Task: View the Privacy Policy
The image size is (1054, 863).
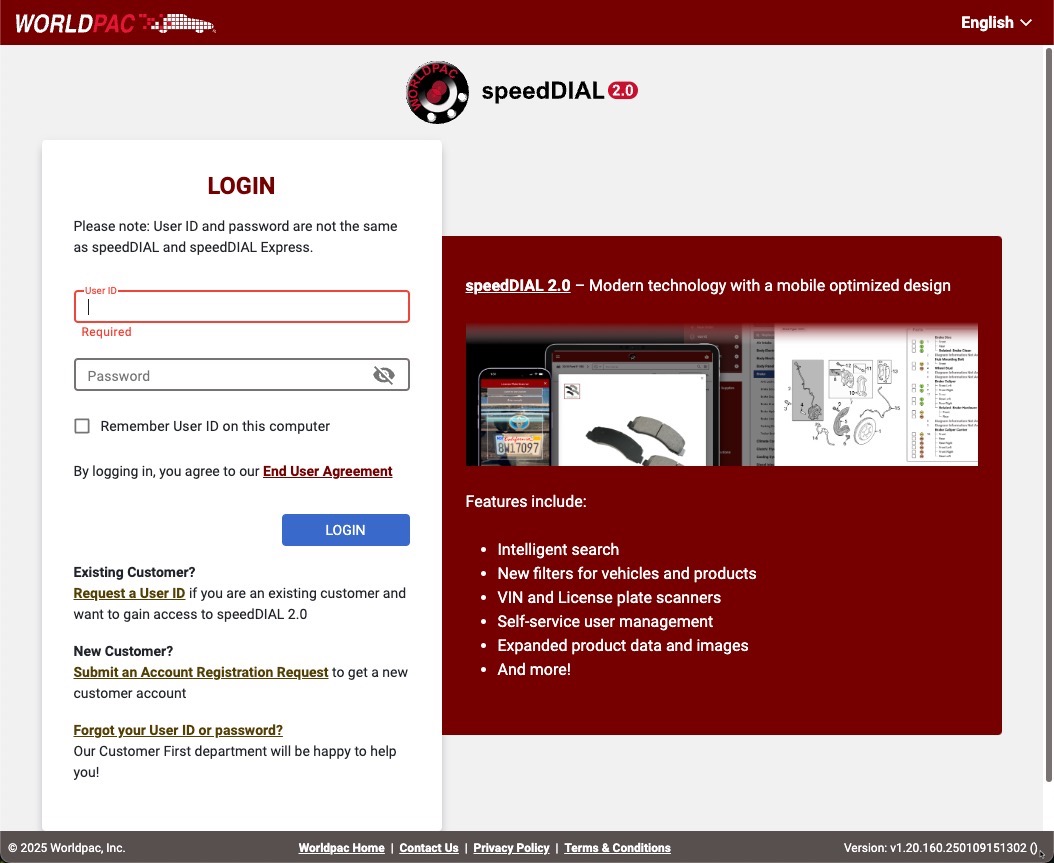Action: click(x=511, y=847)
